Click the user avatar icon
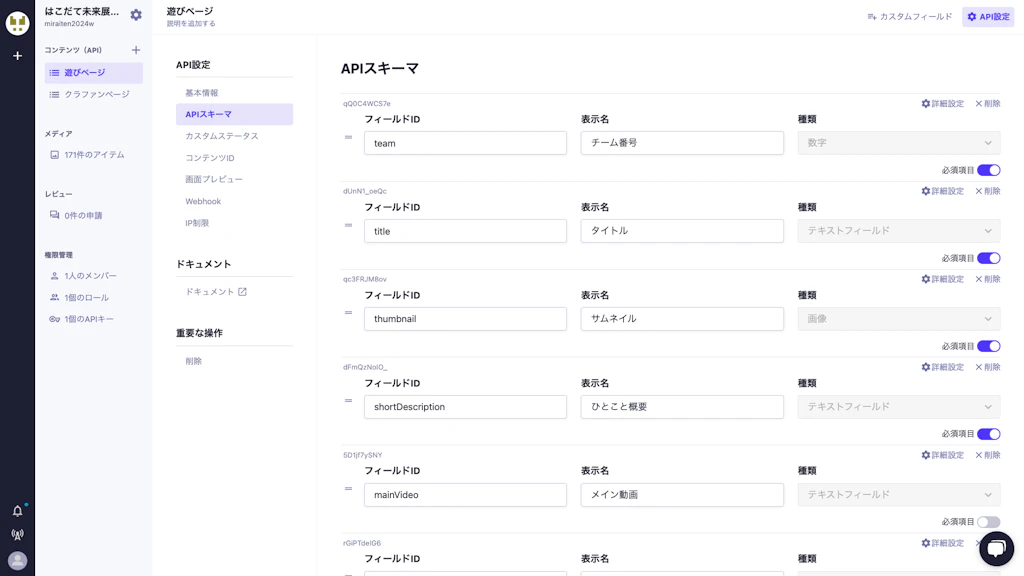1024x576 pixels. pos(17,561)
